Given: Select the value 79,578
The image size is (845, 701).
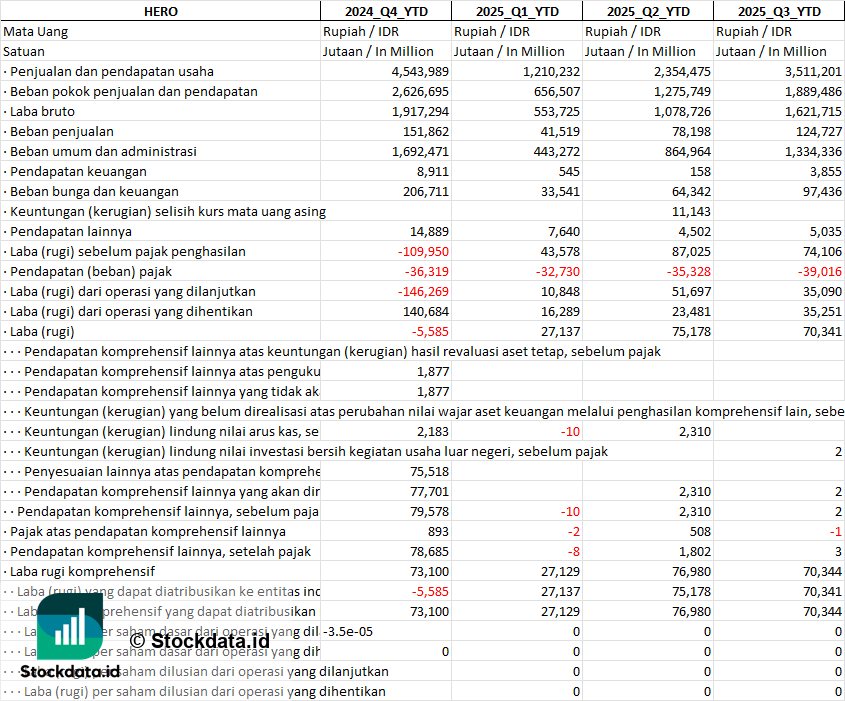Looking at the screenshot, I should pyautogui.click(x=429, y=511).
